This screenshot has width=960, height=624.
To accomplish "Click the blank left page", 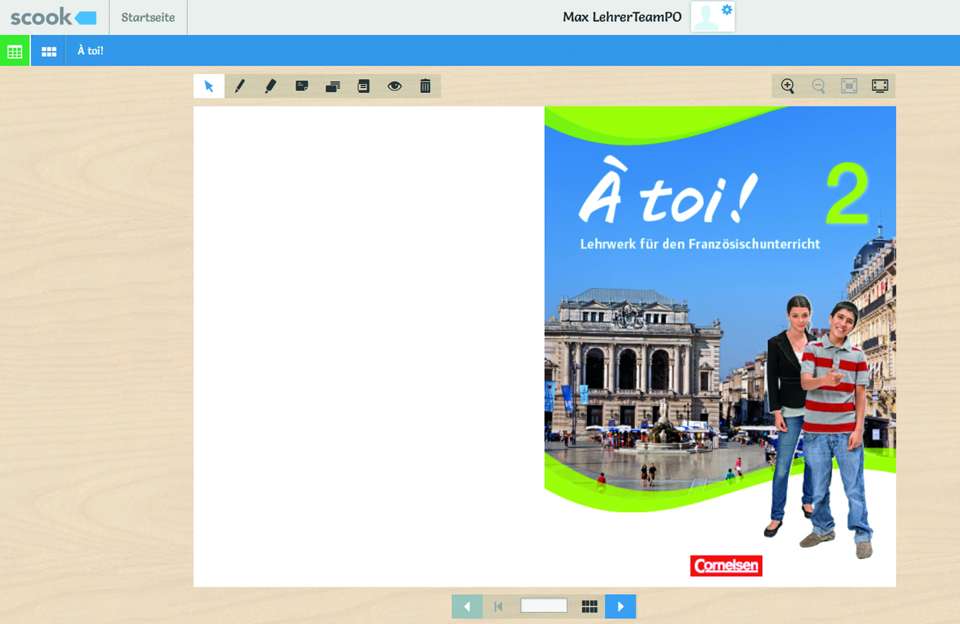I will click(369, 347).
